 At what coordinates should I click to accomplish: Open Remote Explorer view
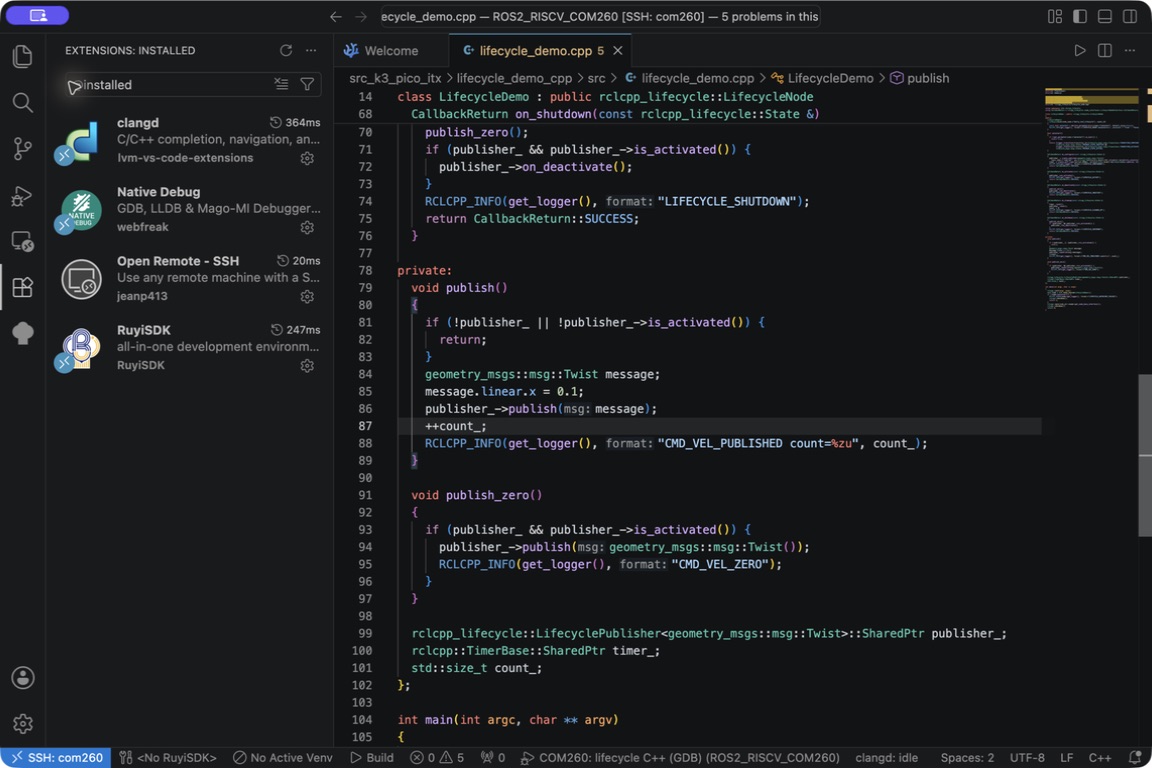(x=23, y=241)
